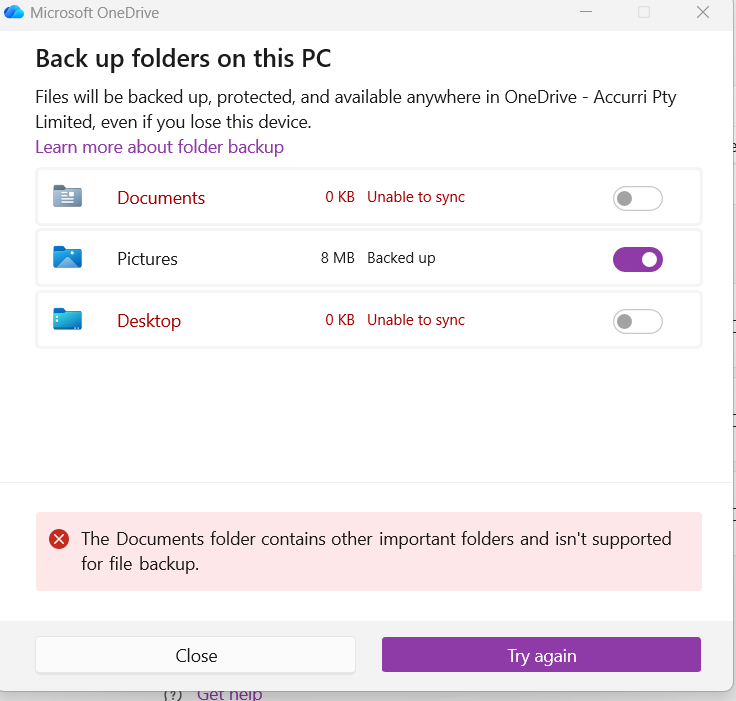Click the help question mark icon
This screenshot has width=736, height=701.
click(x=172, y=694)
